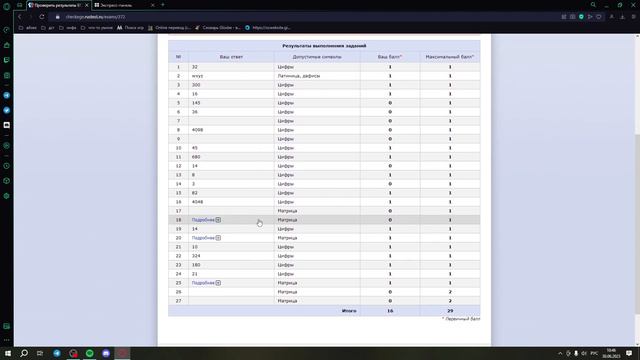Open the Словарь Glosbe bookmark
The width and height of the screenshot is (640, 360).
point(218,28)
